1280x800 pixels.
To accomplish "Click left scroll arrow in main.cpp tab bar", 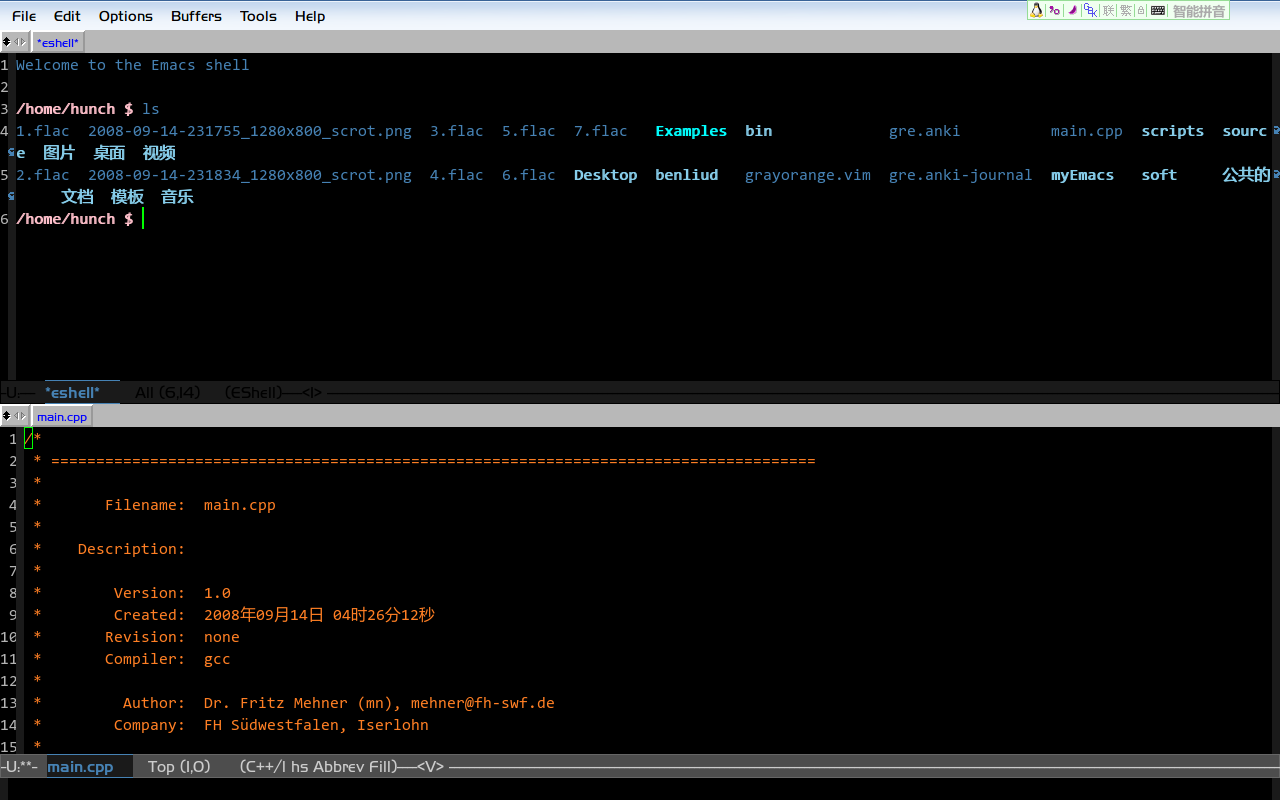I will point(17,416).
